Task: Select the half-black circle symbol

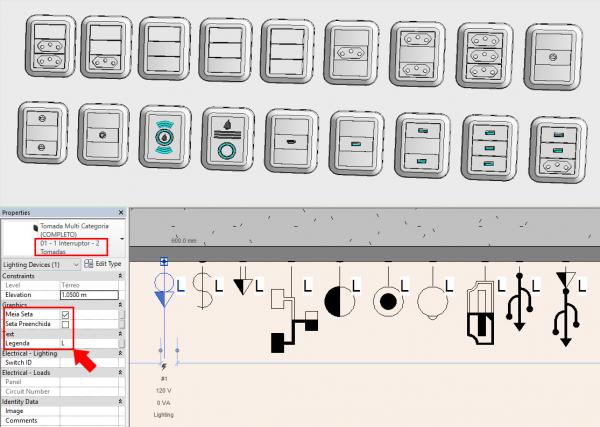Action: pos(339,302)
